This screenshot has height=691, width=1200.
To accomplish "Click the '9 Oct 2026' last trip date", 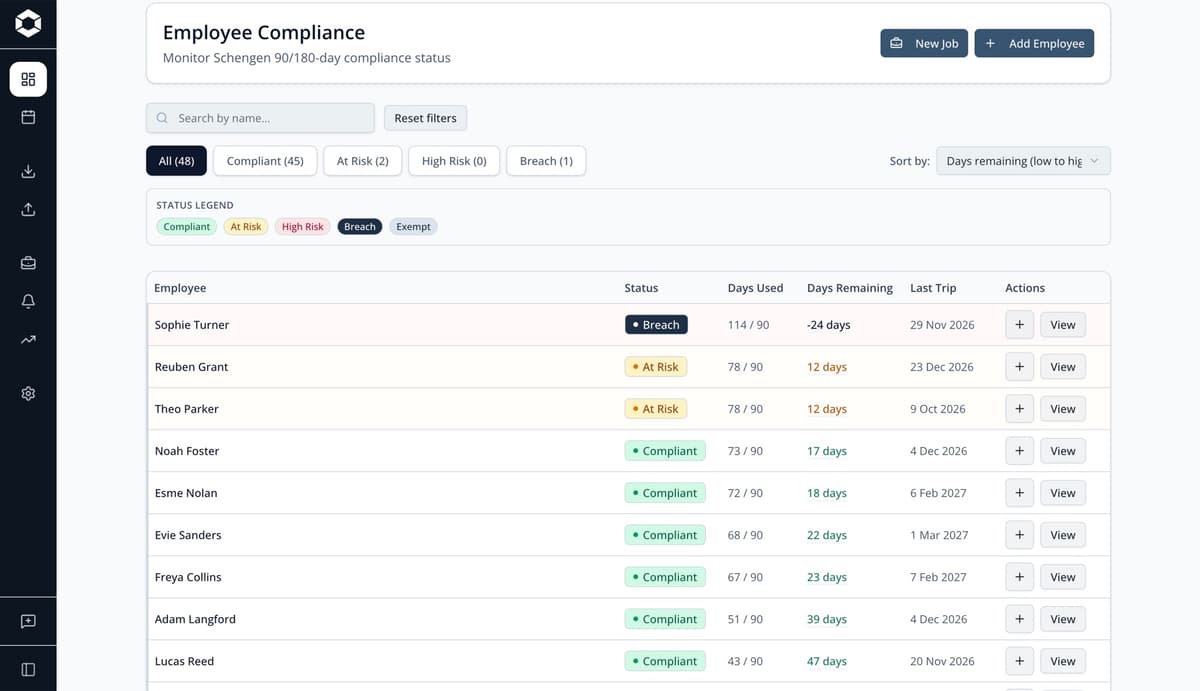I will click(938, 409).
